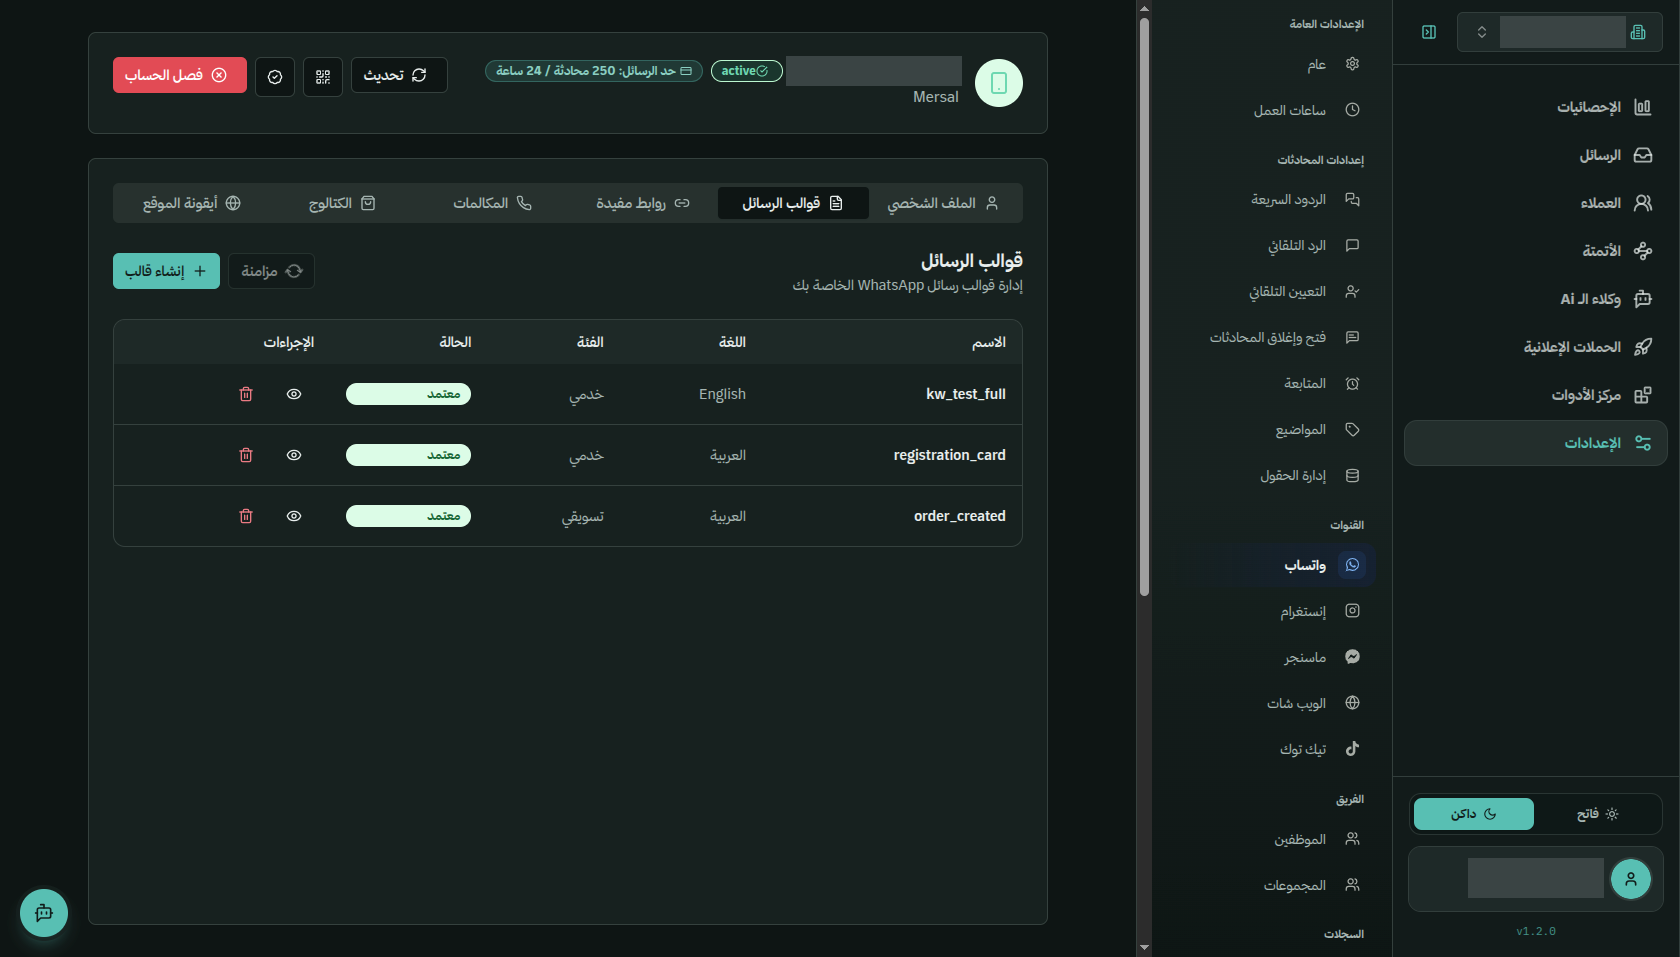Delete the kw_test_full template
Viewport: 1680px width, 957px height.
[x=246, y=394]
